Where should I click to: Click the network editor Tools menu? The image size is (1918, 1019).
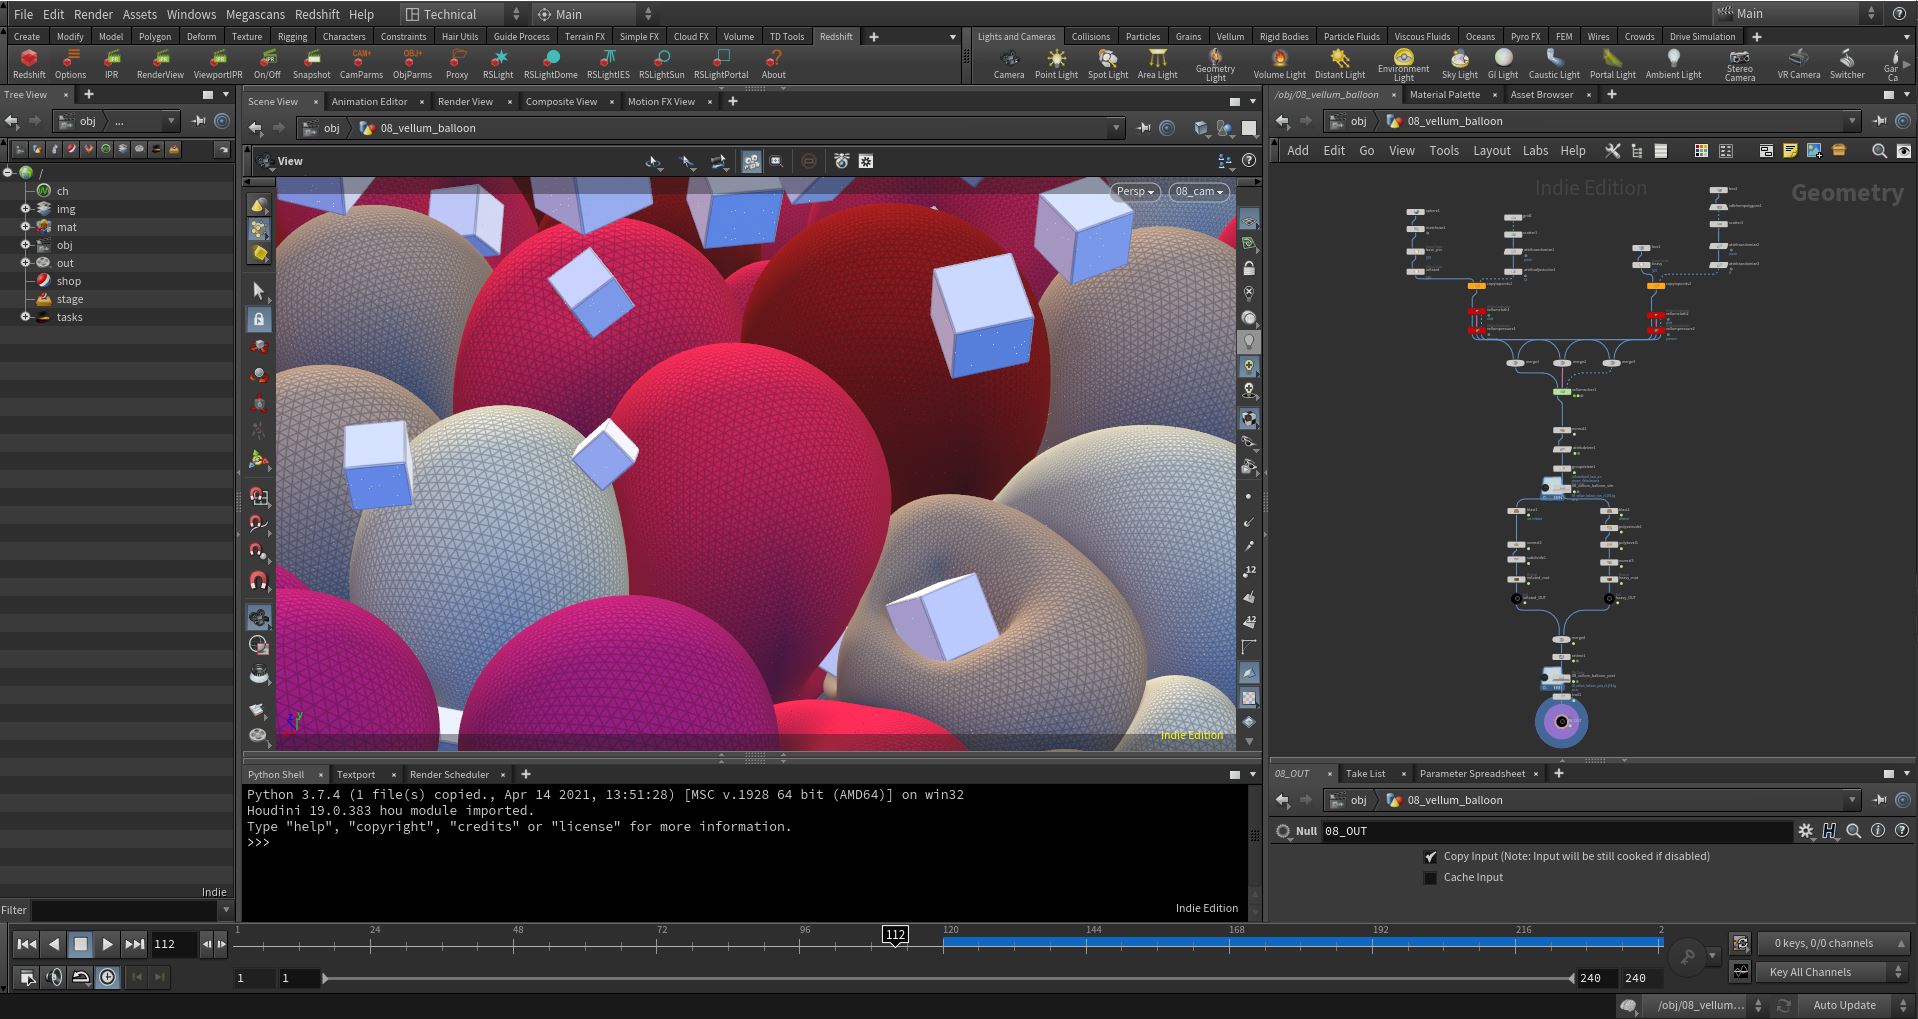click(x=1443, y=151)
